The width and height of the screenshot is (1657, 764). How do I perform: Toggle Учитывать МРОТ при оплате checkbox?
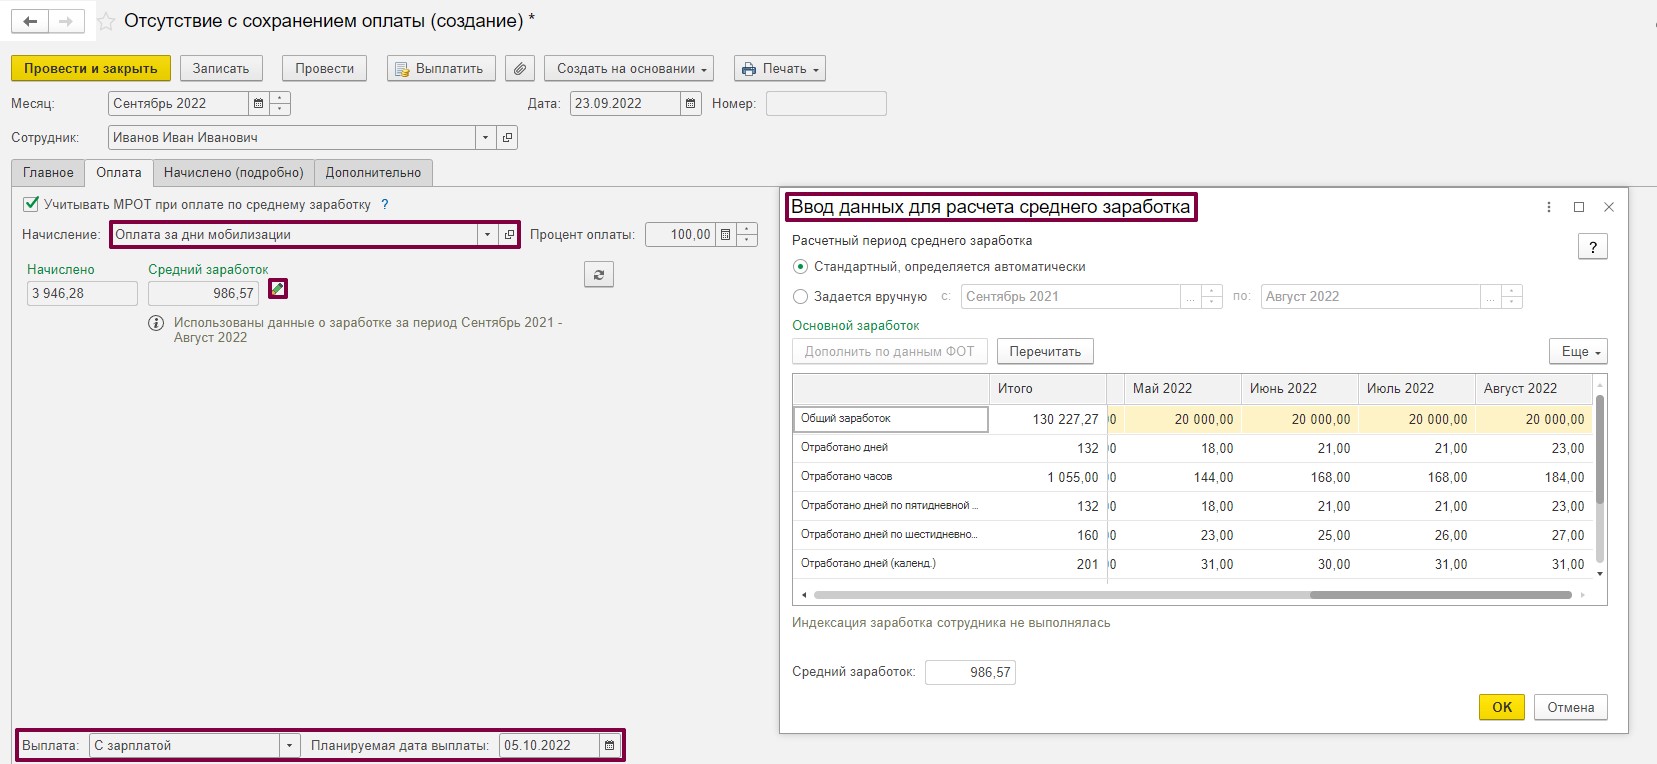point(31,204)
